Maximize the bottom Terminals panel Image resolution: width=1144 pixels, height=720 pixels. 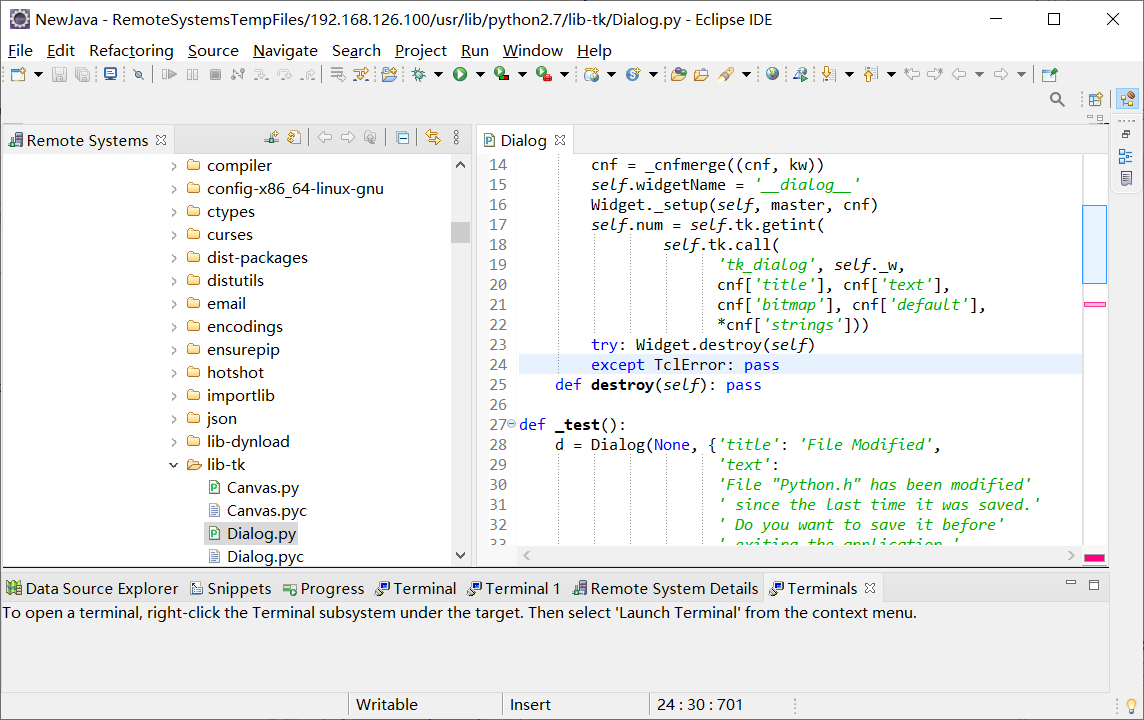[1094, 584]
